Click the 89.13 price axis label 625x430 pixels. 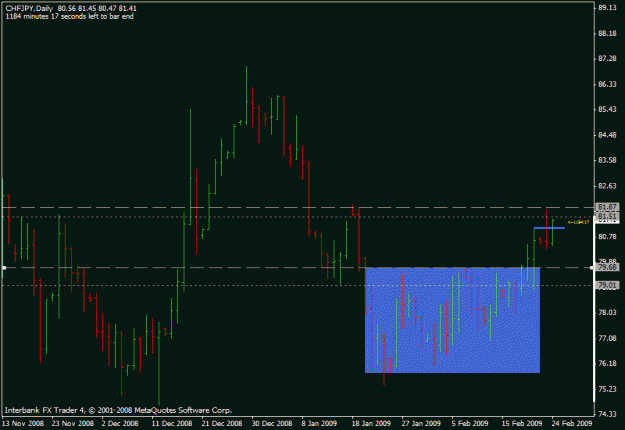(x=607, y=8)
